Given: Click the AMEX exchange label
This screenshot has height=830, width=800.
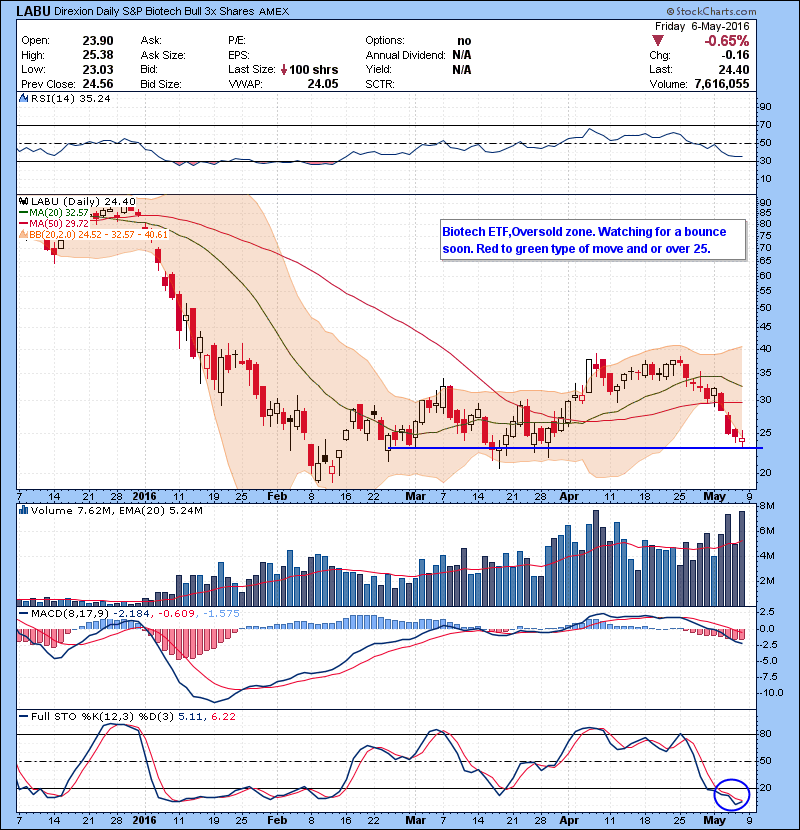Looking at the screenshot, I should click(274, 12).
